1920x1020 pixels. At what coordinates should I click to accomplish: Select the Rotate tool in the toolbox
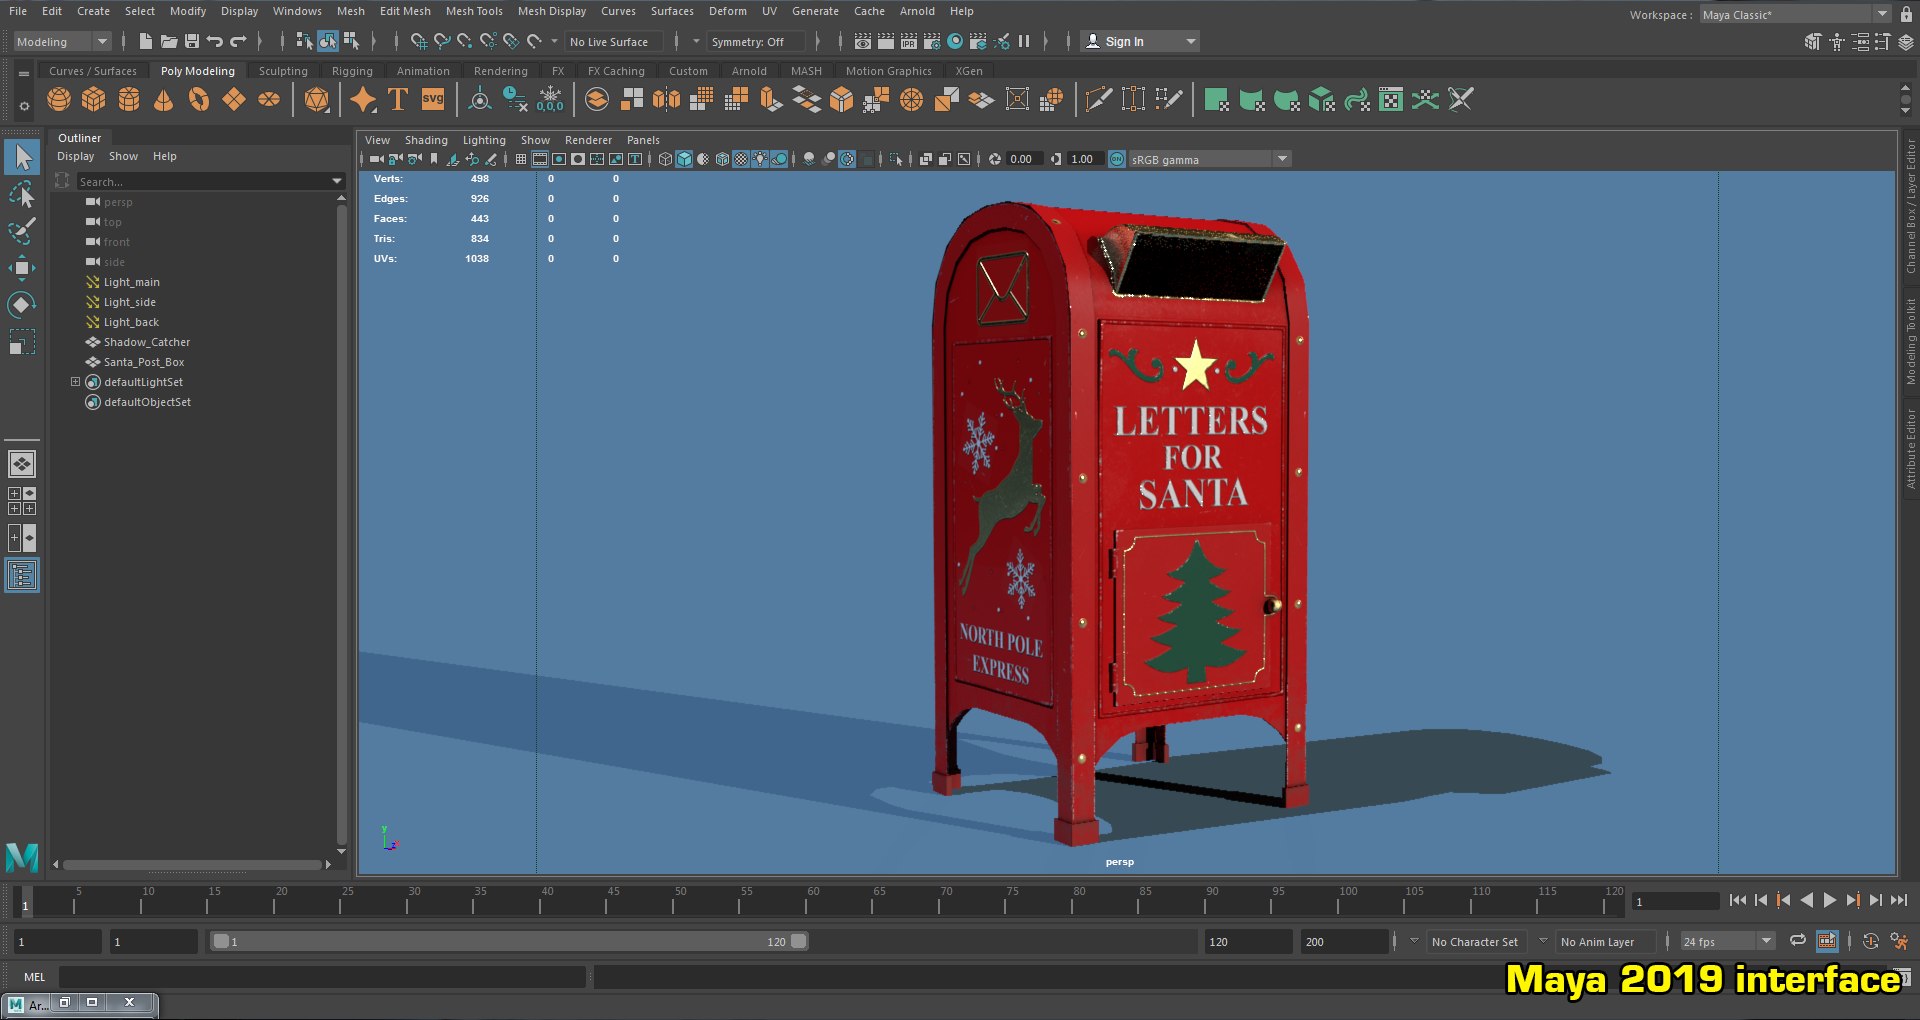22,305
